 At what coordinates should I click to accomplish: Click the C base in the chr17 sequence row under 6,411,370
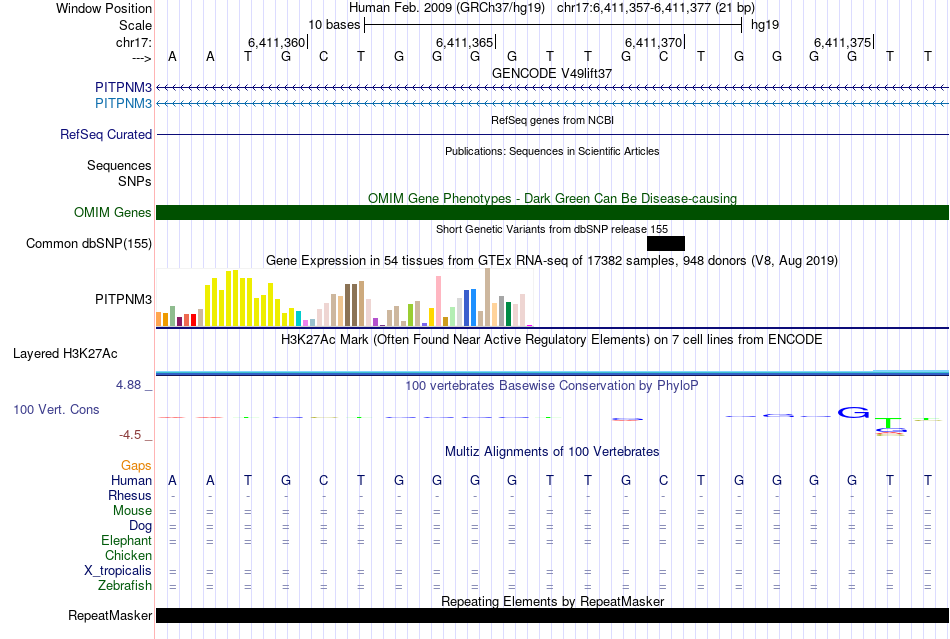click(663, 56)
